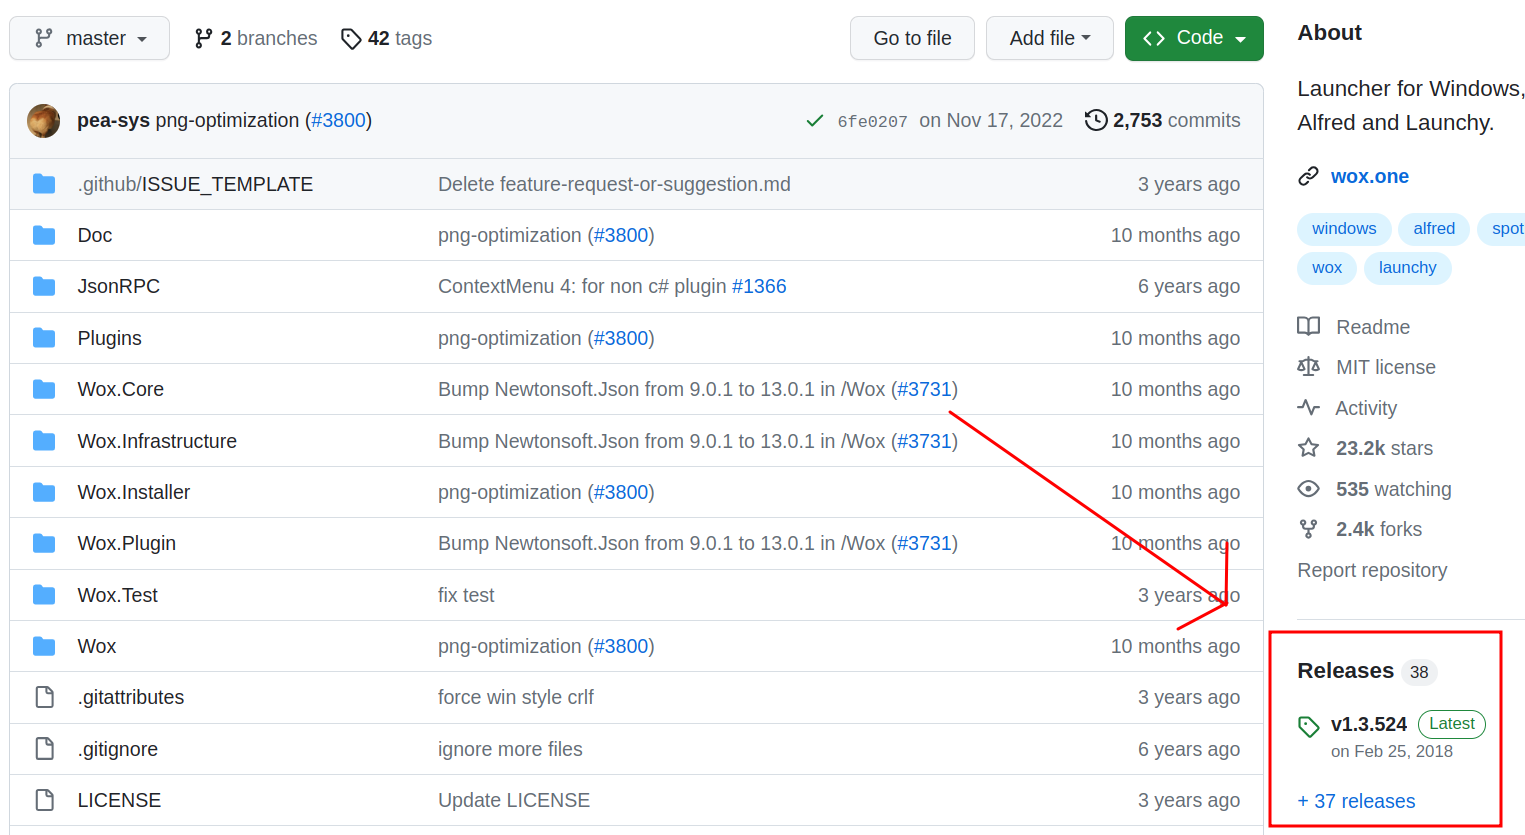View the 2 branches link

[x=256, y=38]
